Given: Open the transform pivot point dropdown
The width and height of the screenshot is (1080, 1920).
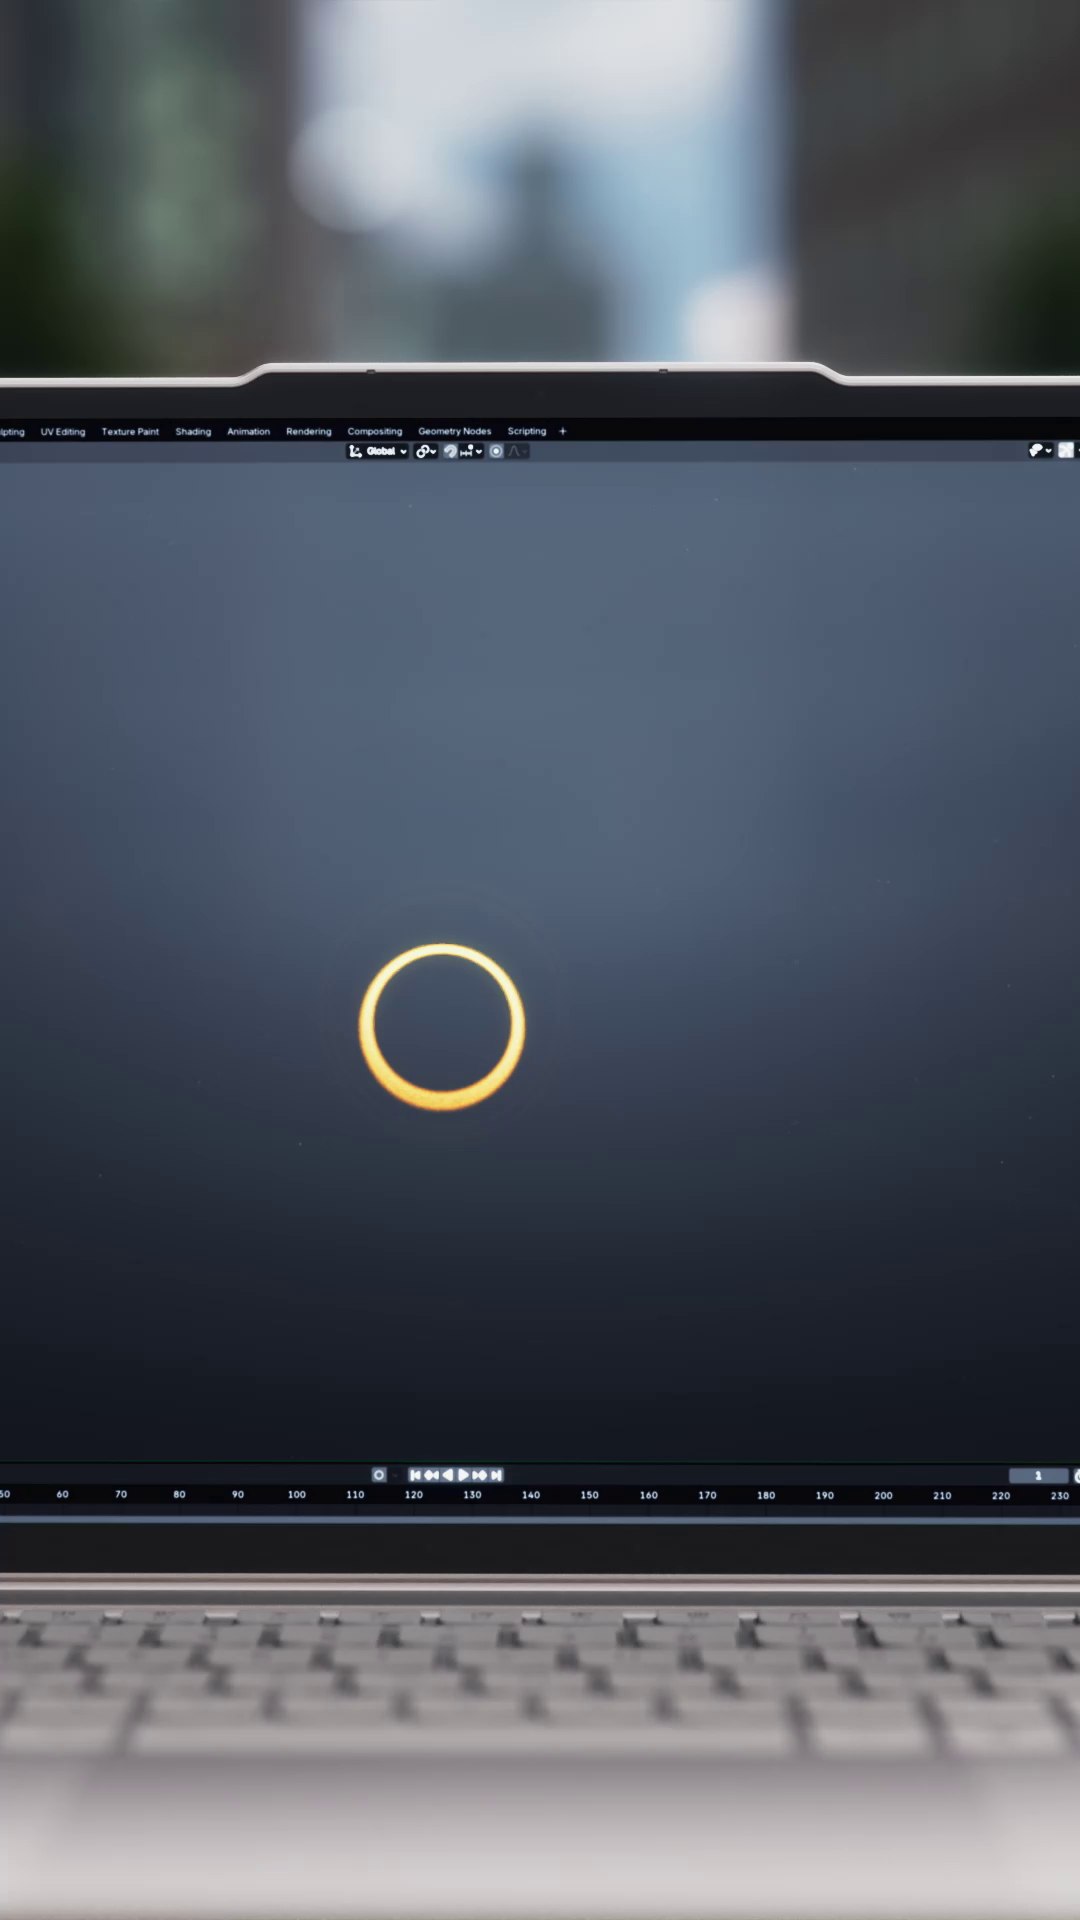Looking at the screenshot, I should tap(426, 451).
